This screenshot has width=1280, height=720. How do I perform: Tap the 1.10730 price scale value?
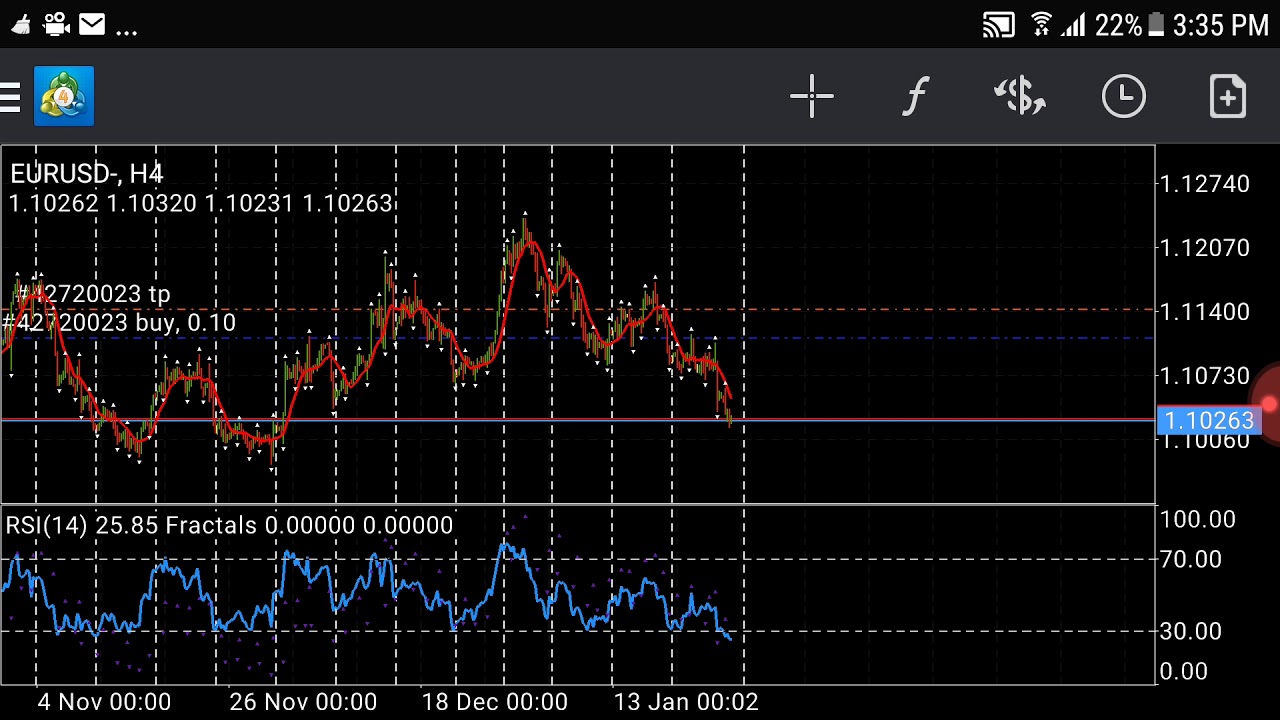coord(1204,376)
